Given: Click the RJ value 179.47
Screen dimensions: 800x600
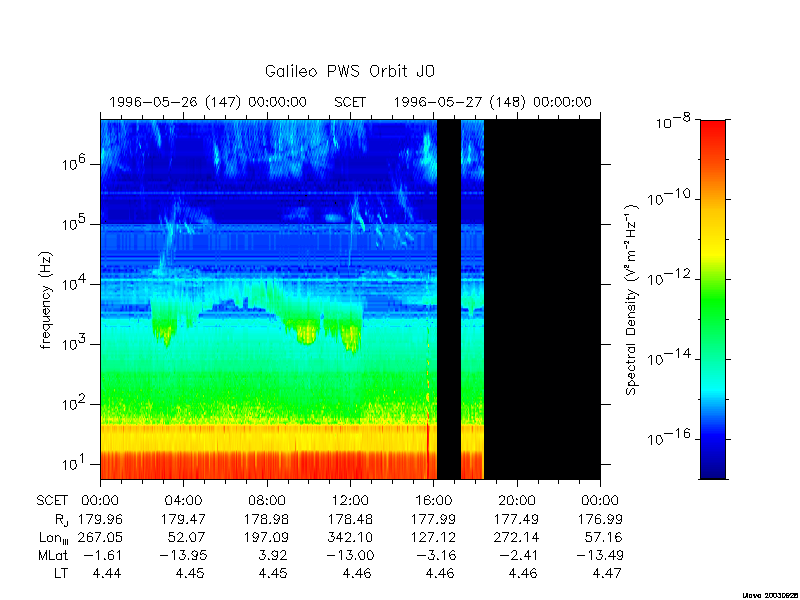Looking at the screenshot, I should (x=183, y=519).
